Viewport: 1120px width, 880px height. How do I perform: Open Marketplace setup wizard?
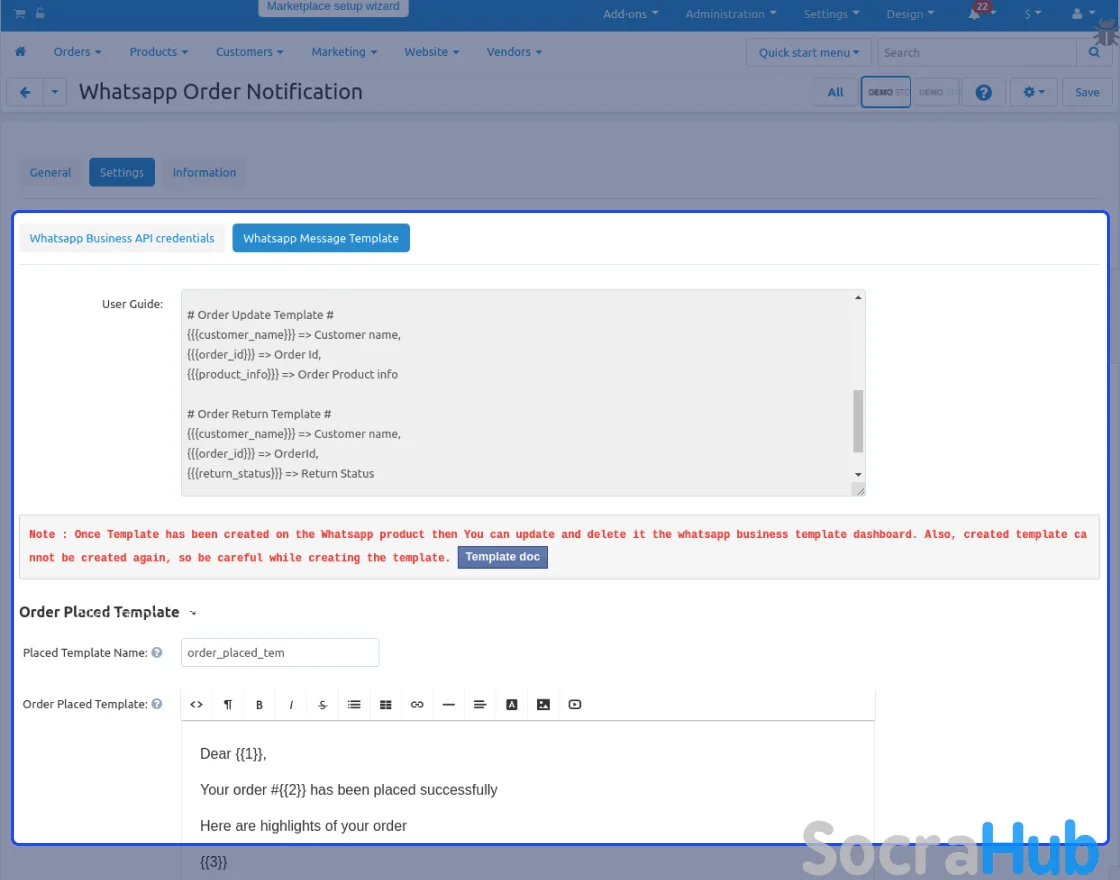pyautogui.click(x=333, y=7)
